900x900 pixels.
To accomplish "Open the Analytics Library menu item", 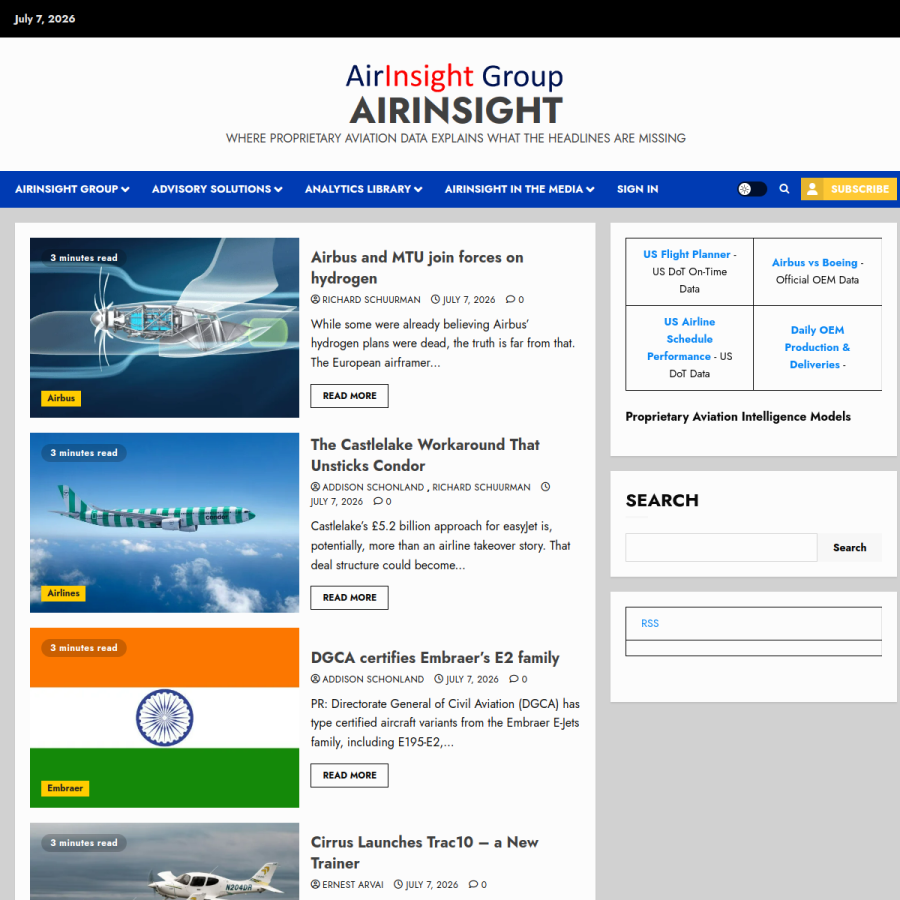I will [x=358, y=189].
